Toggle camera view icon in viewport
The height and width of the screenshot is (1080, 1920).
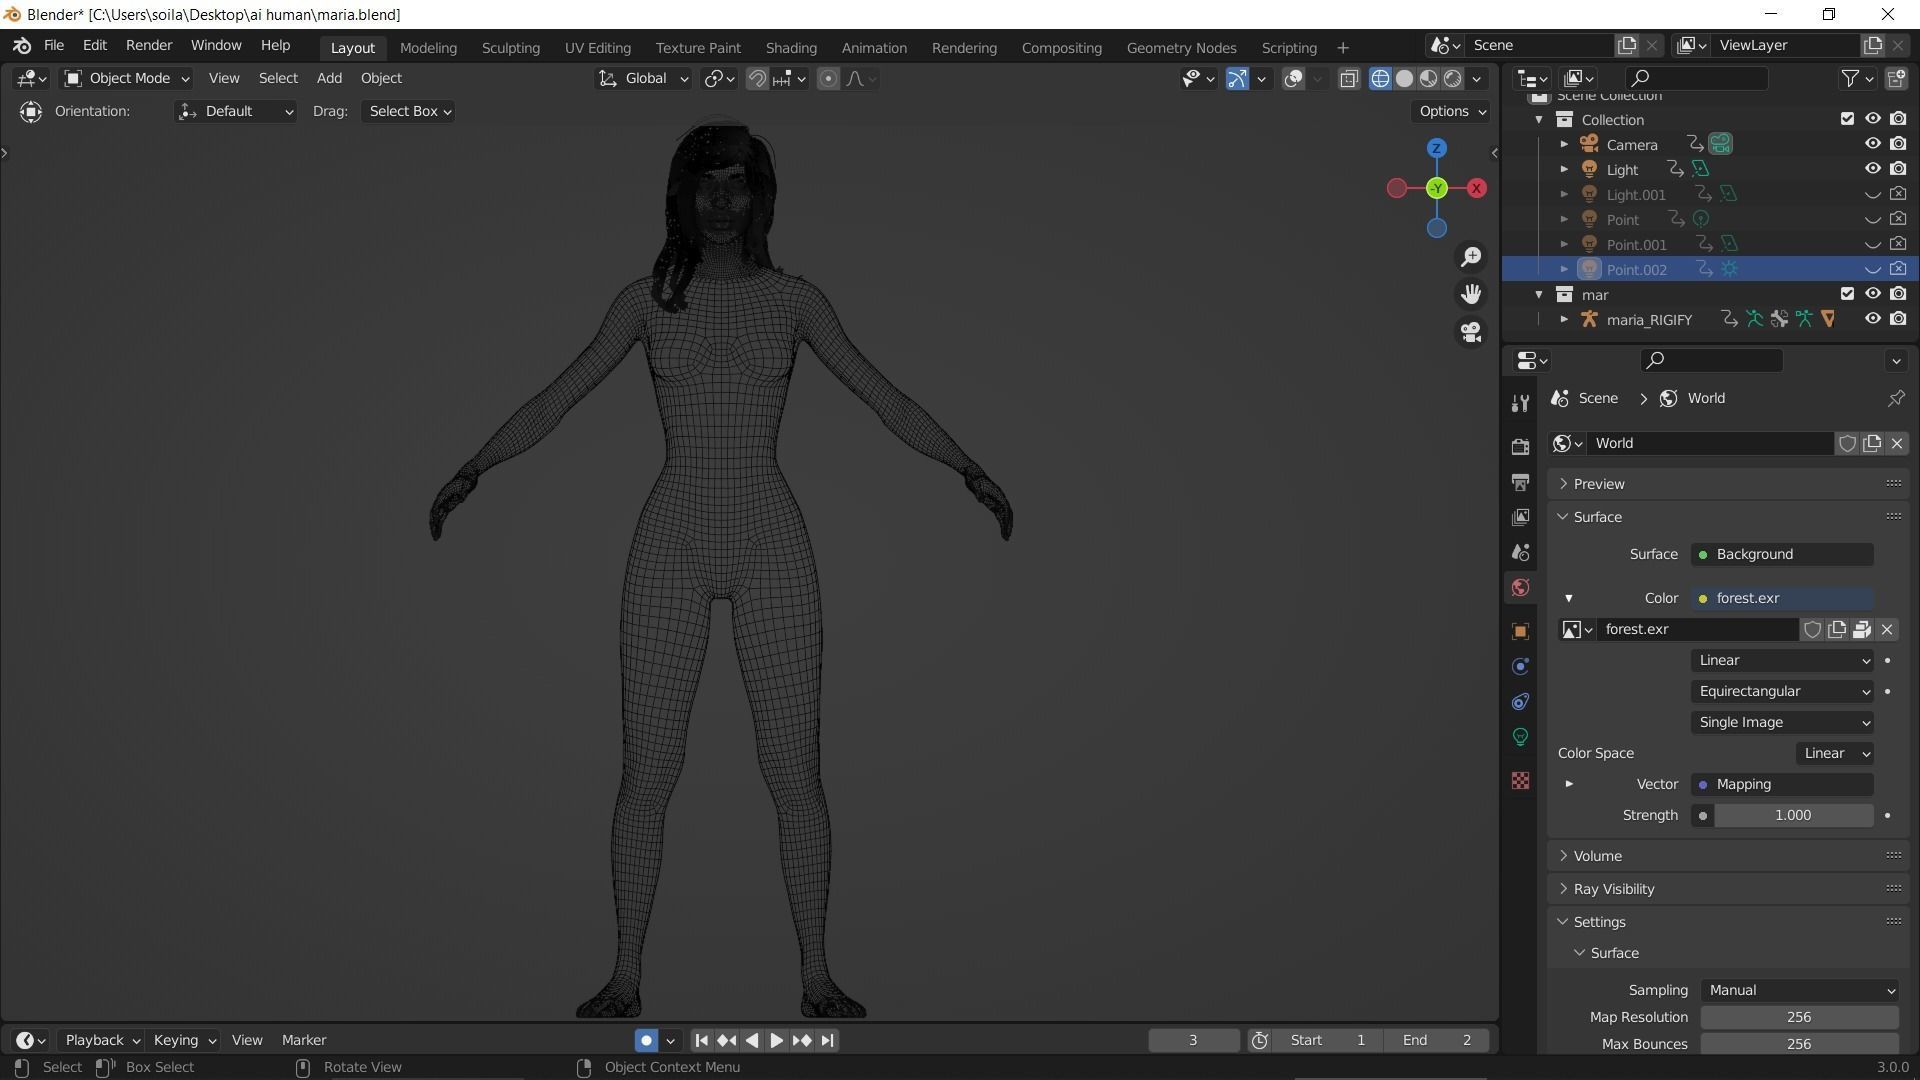pyautogui.click(x=1471, y=332)
